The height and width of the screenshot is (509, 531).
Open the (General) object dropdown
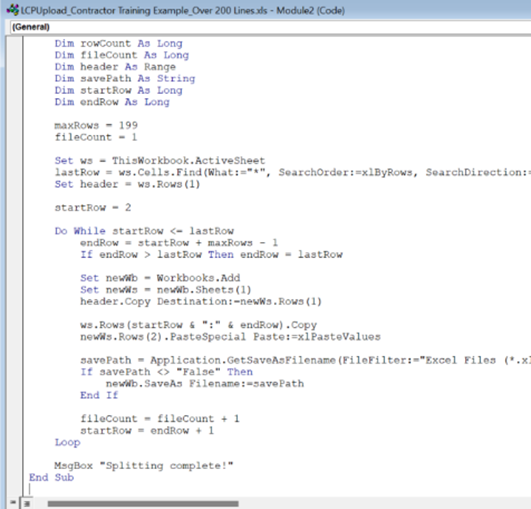270,27
